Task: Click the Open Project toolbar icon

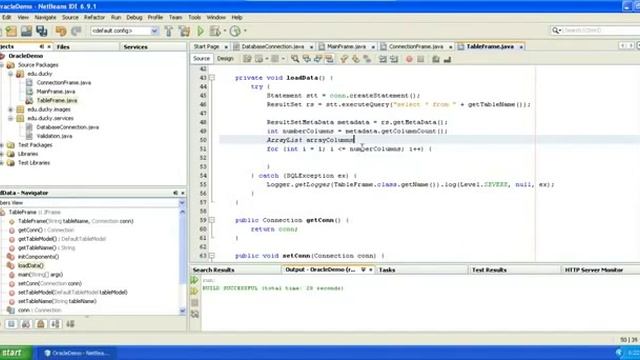Action: (x=26, y=31)
